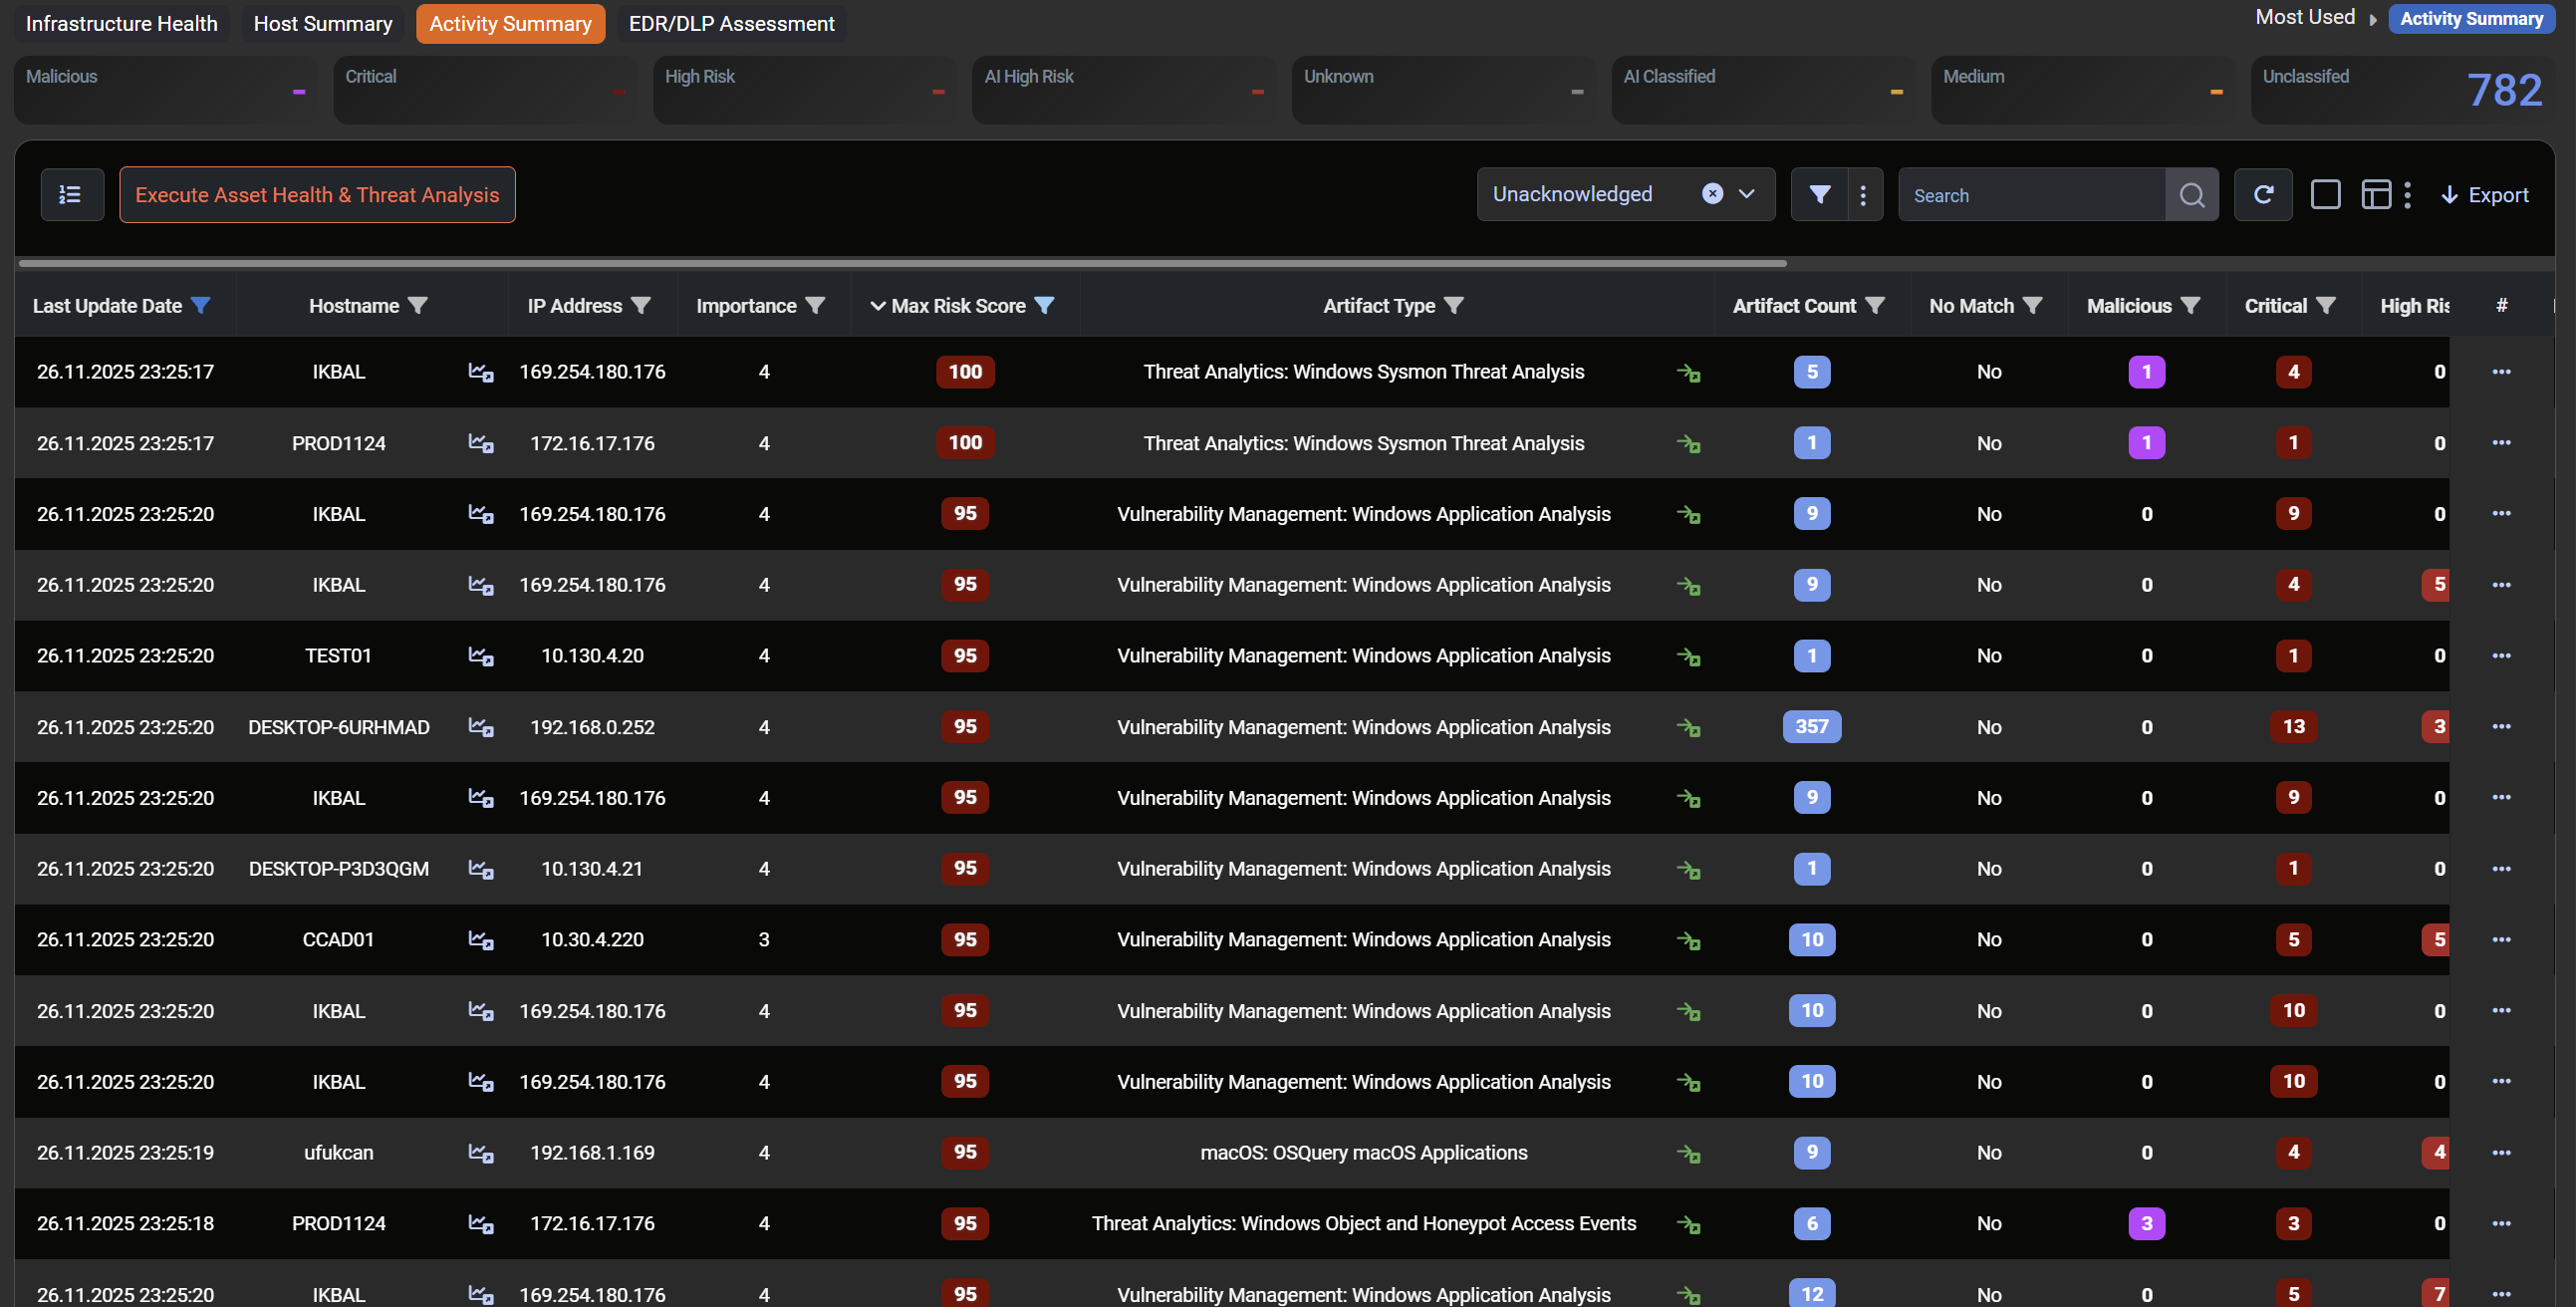Switch to Host Summary tab
The width and height of the screenshot is (2576, 1307).
pyautogui.click(x=322, y=23)
